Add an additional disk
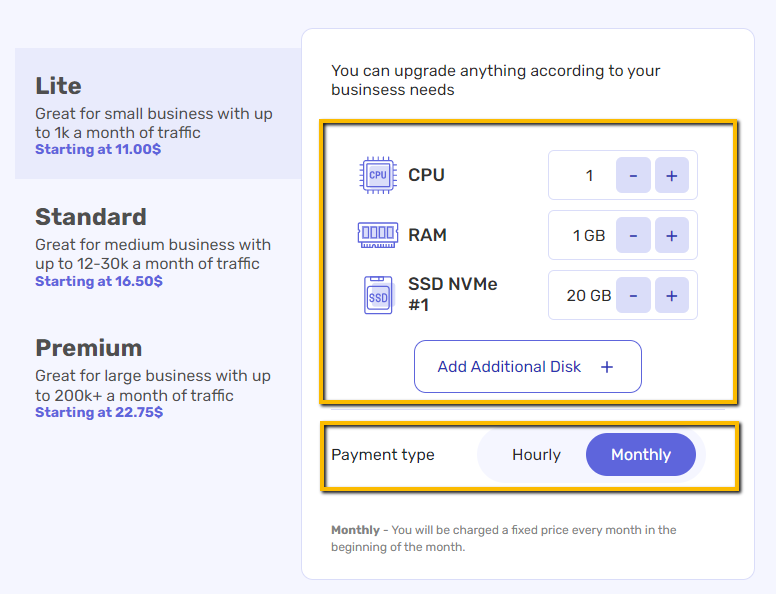Screen dimensions: 776x594 click(528, 366)
